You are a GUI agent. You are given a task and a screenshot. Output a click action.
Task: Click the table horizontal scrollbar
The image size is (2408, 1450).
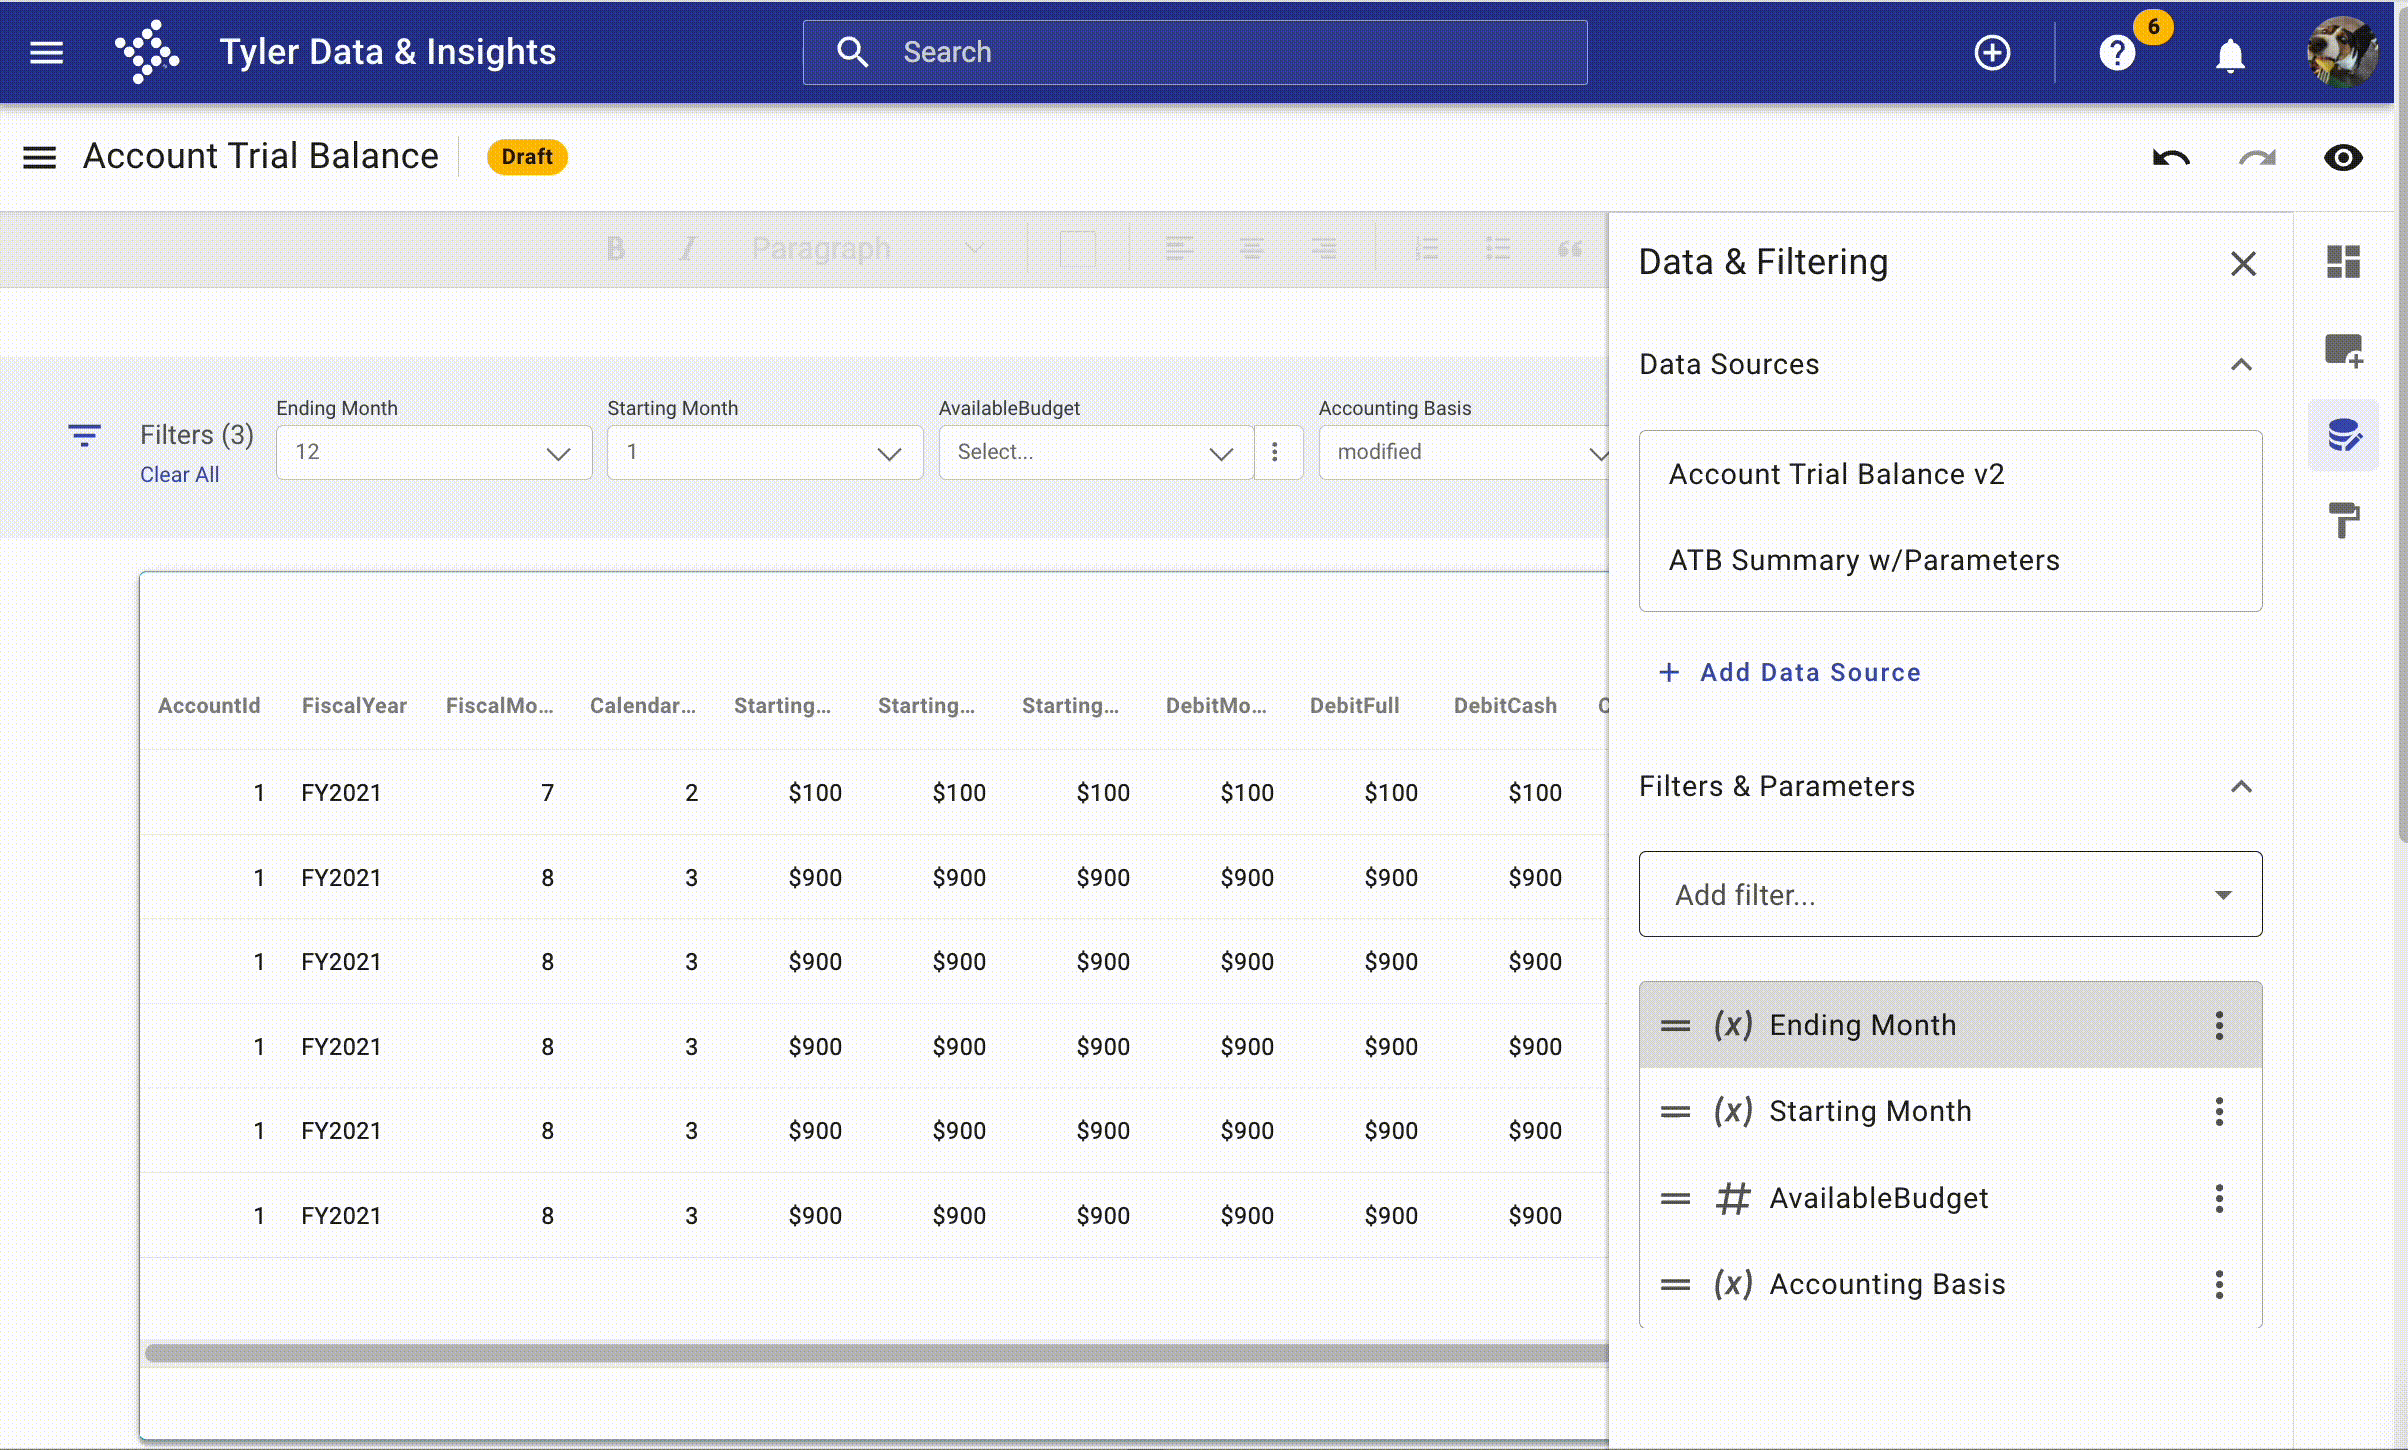pos(876,1353)
